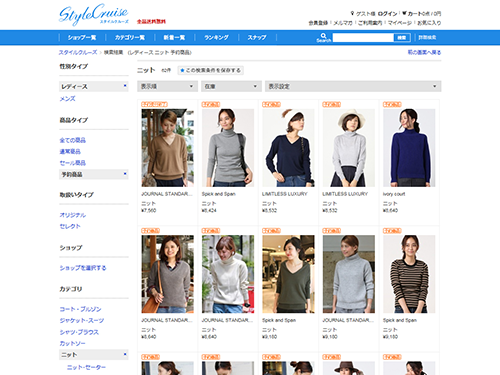The width and height of the screenshot is (500, 375).
Task: Open the メルマガ link
Action: pos(343,23)
